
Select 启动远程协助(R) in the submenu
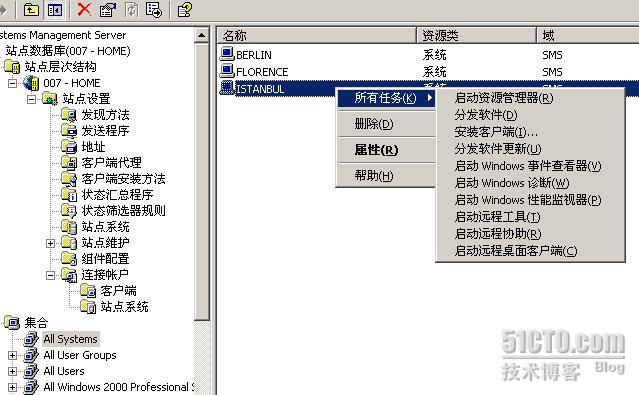pos(530,234)
